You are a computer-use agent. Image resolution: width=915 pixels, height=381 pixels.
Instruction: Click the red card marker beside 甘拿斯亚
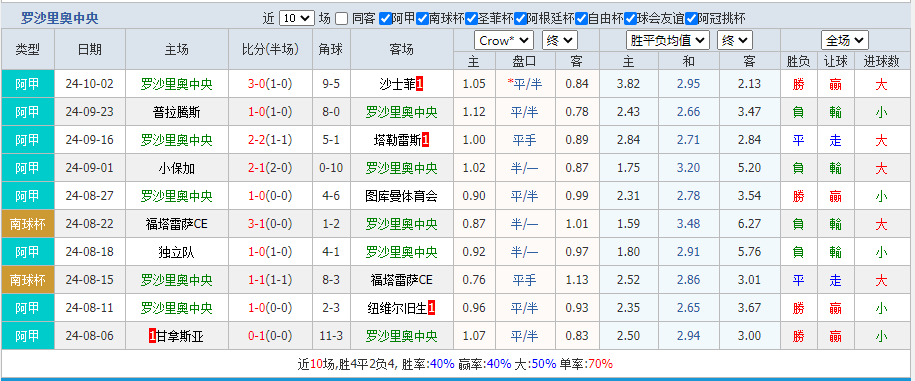tap(152, 336)
